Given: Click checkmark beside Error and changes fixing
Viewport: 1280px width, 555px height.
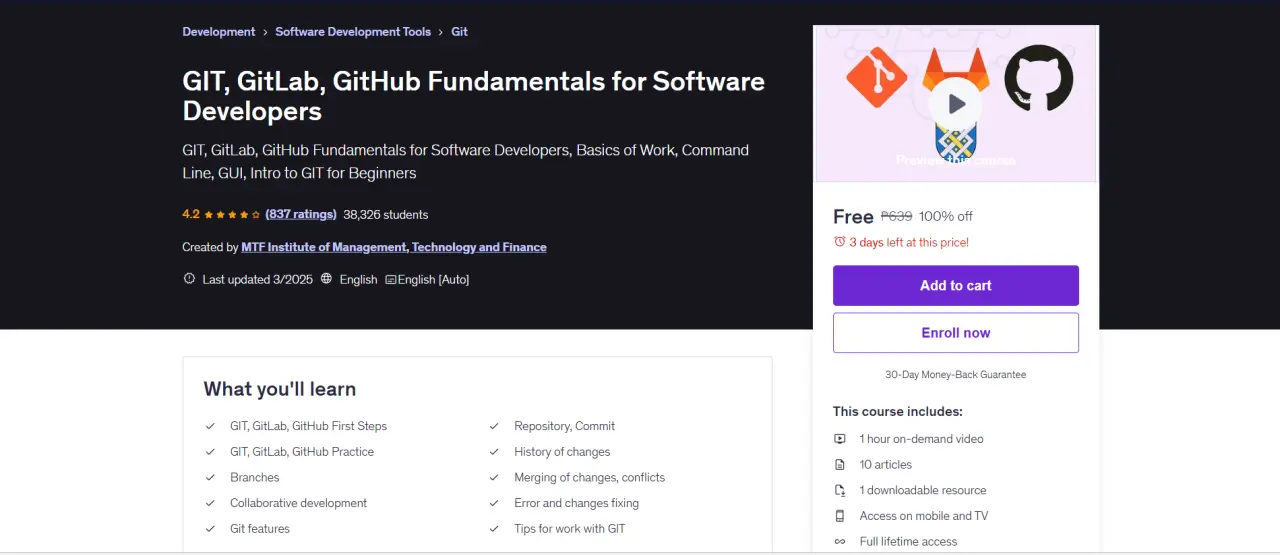Looking at the screenshot, I should [x=494, y=503].
